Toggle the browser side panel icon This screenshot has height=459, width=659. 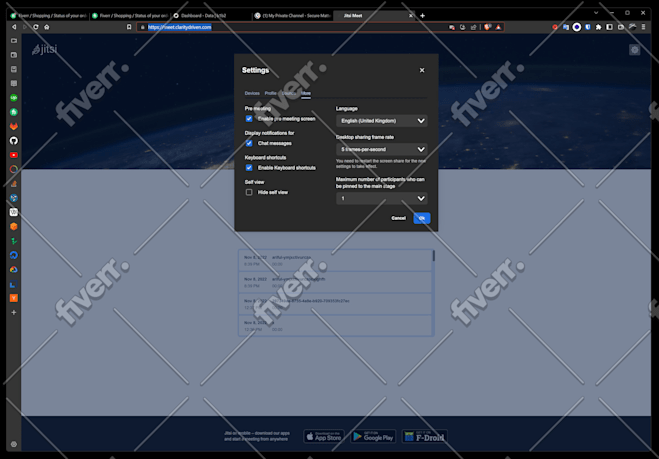tap(609, 27)
